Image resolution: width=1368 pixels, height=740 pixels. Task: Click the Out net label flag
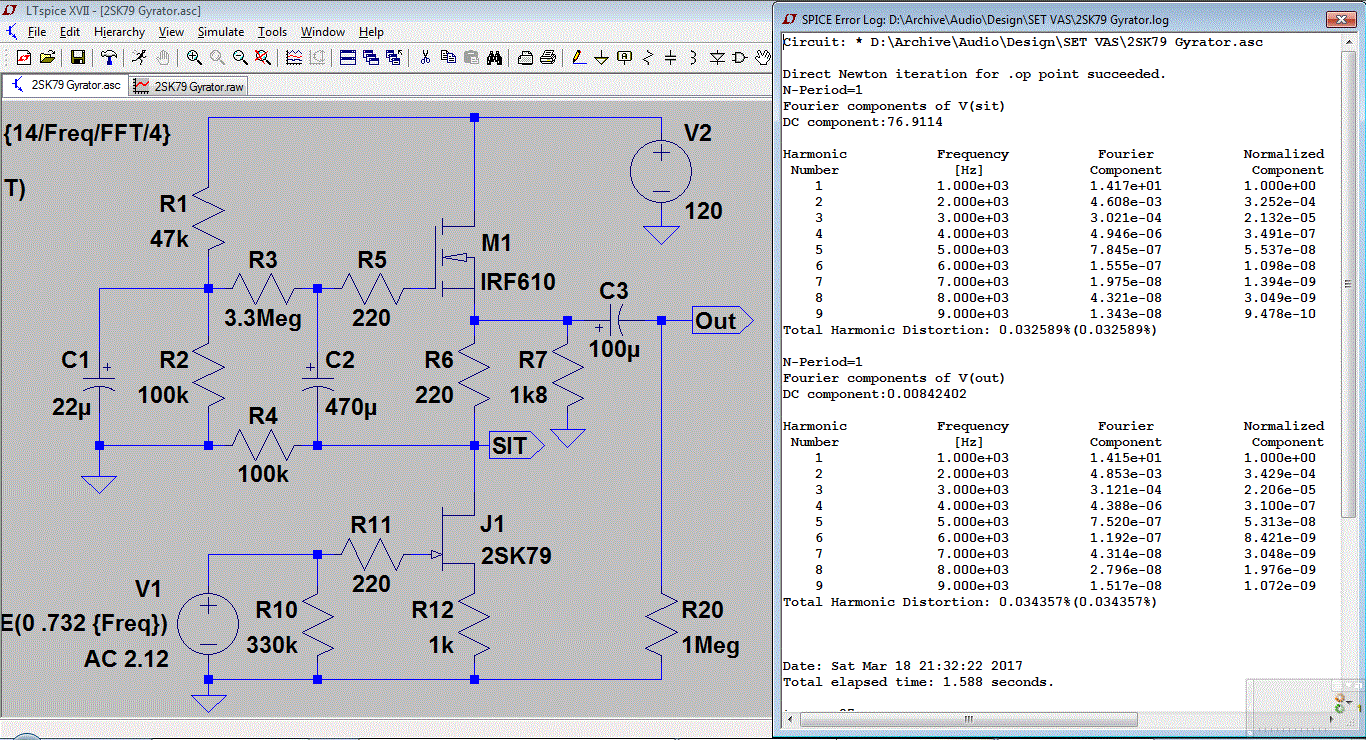click(x=722, y=321)
